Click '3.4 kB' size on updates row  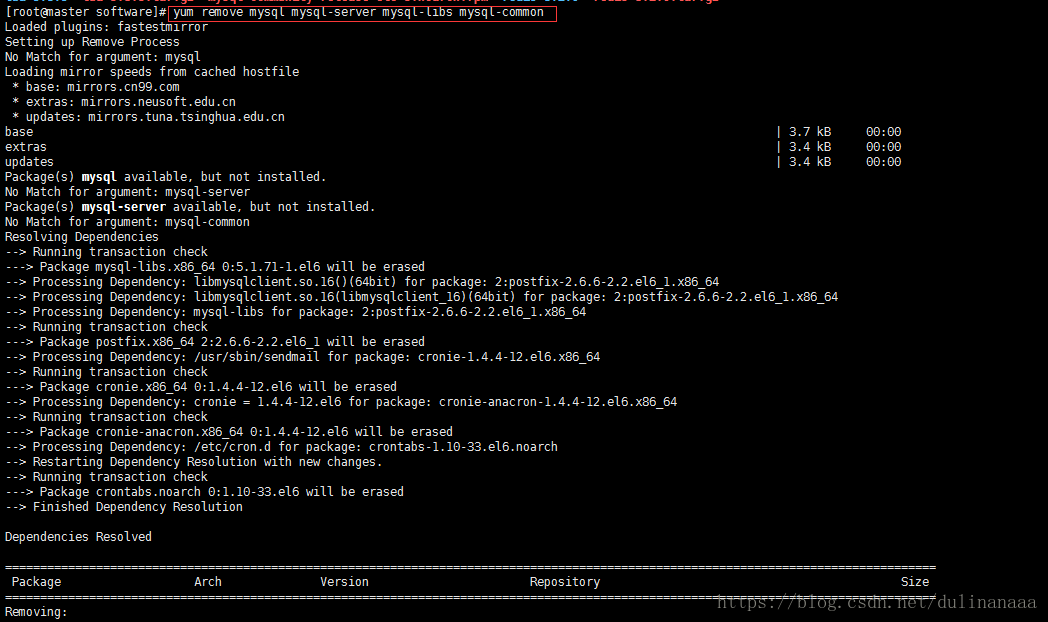[810, 162]
